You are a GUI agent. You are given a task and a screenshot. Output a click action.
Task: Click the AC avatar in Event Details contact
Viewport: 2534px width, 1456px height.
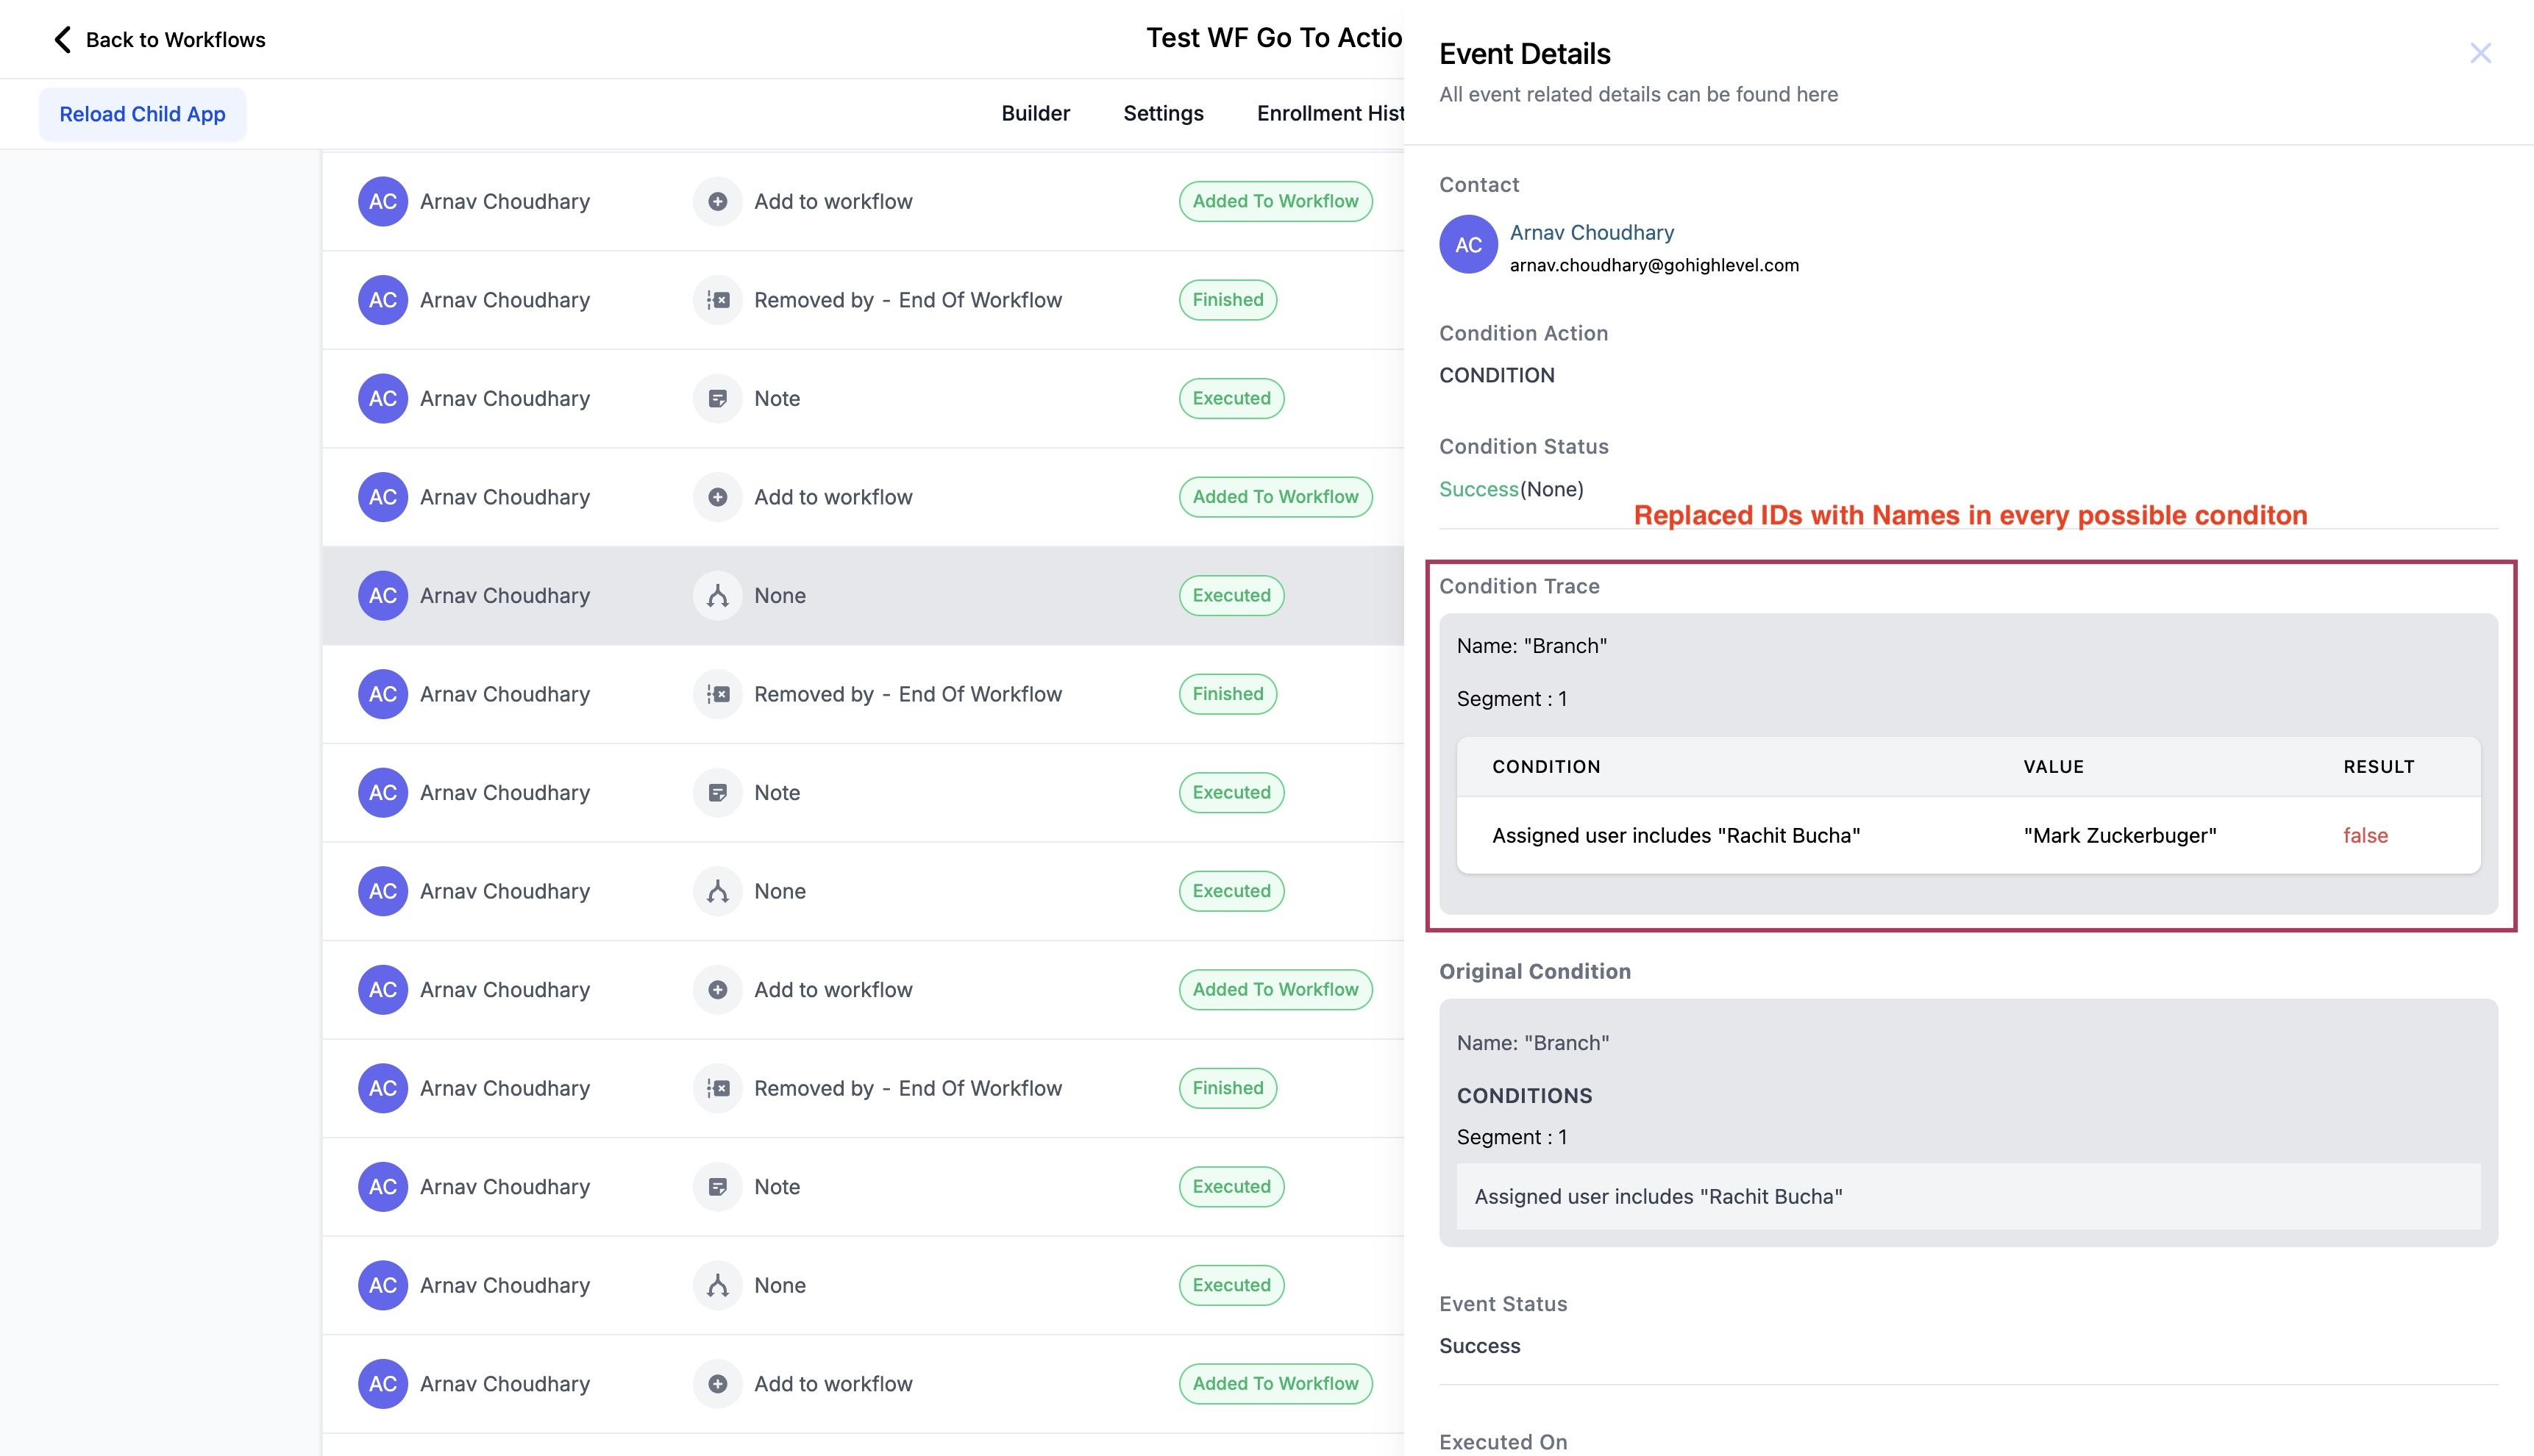pyautogui.click(x=1467, y=245)
